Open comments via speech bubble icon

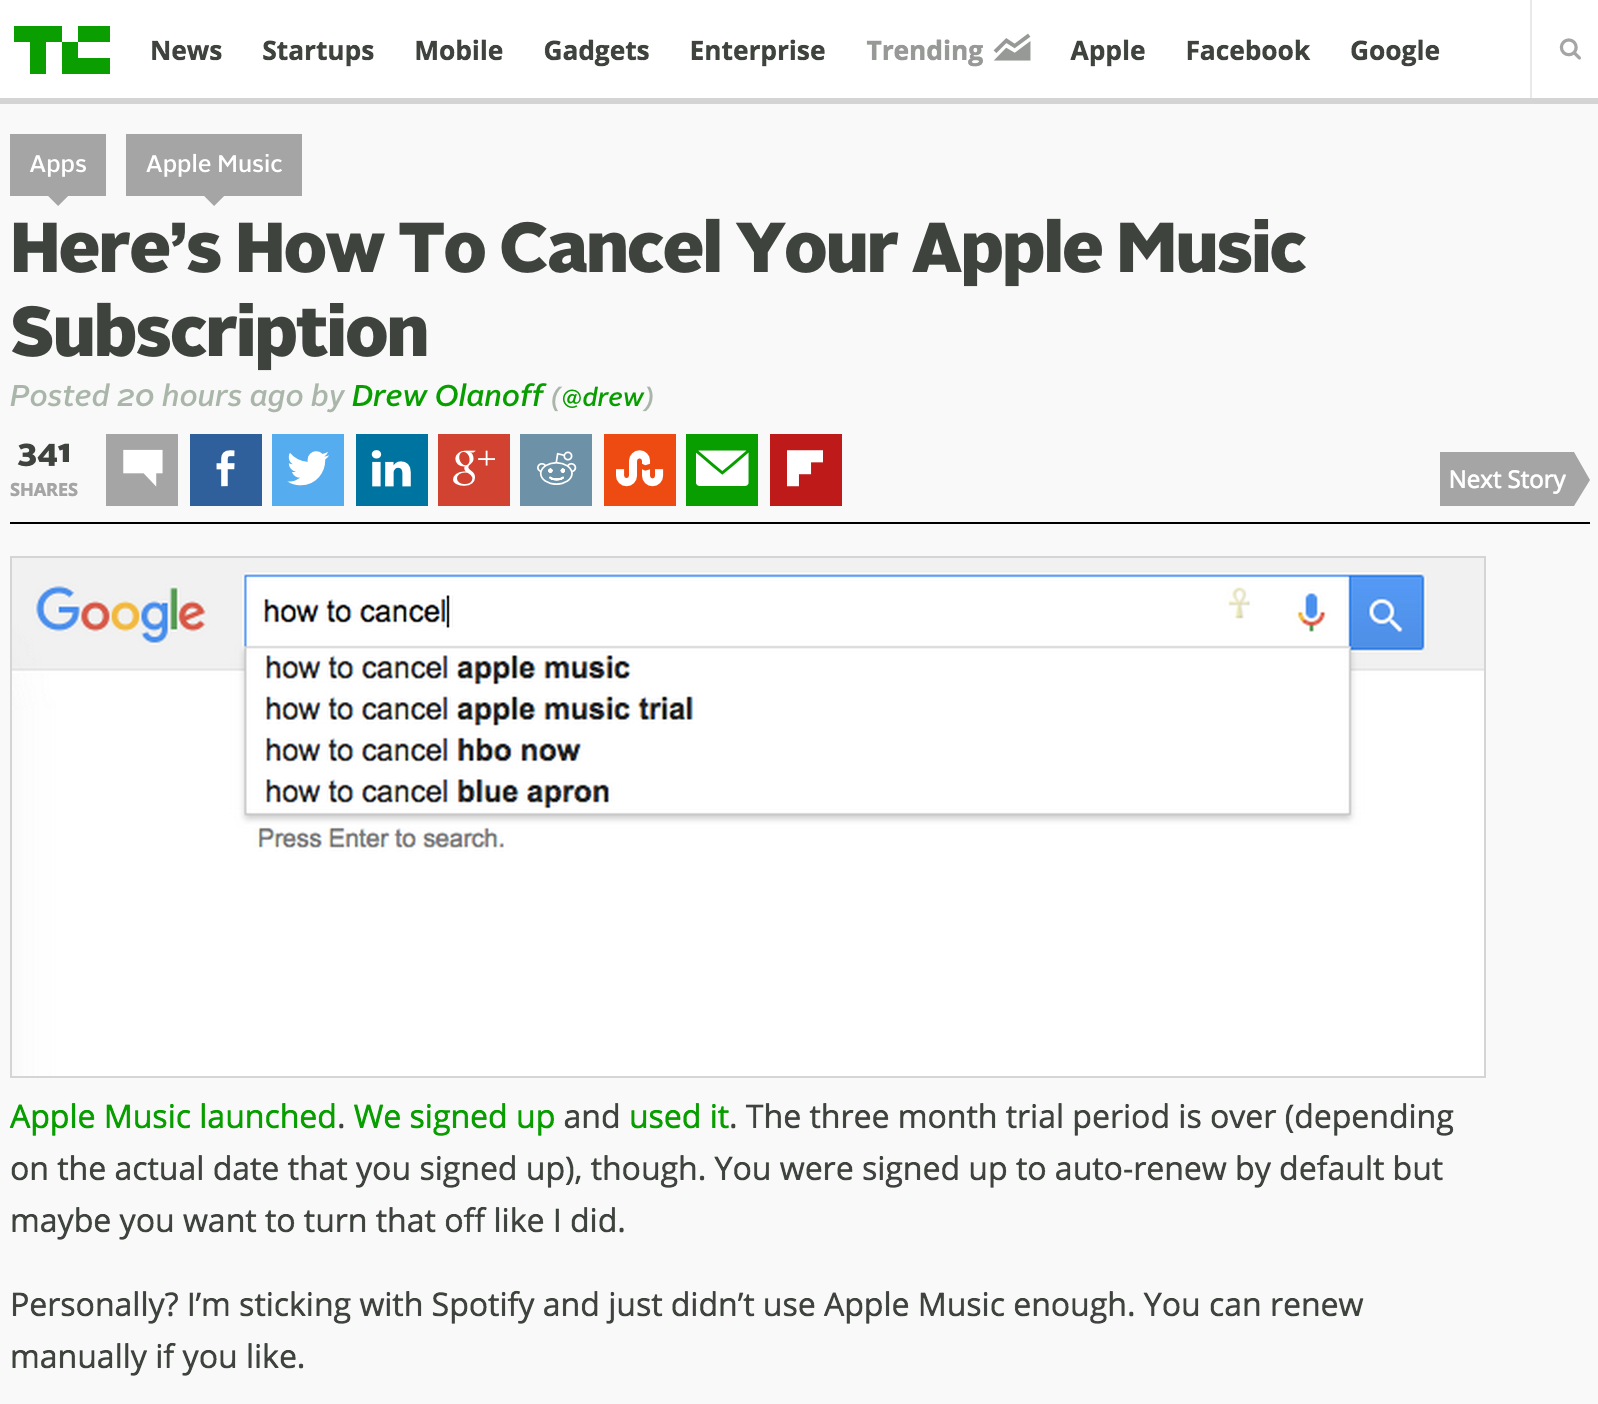point(142,469)
